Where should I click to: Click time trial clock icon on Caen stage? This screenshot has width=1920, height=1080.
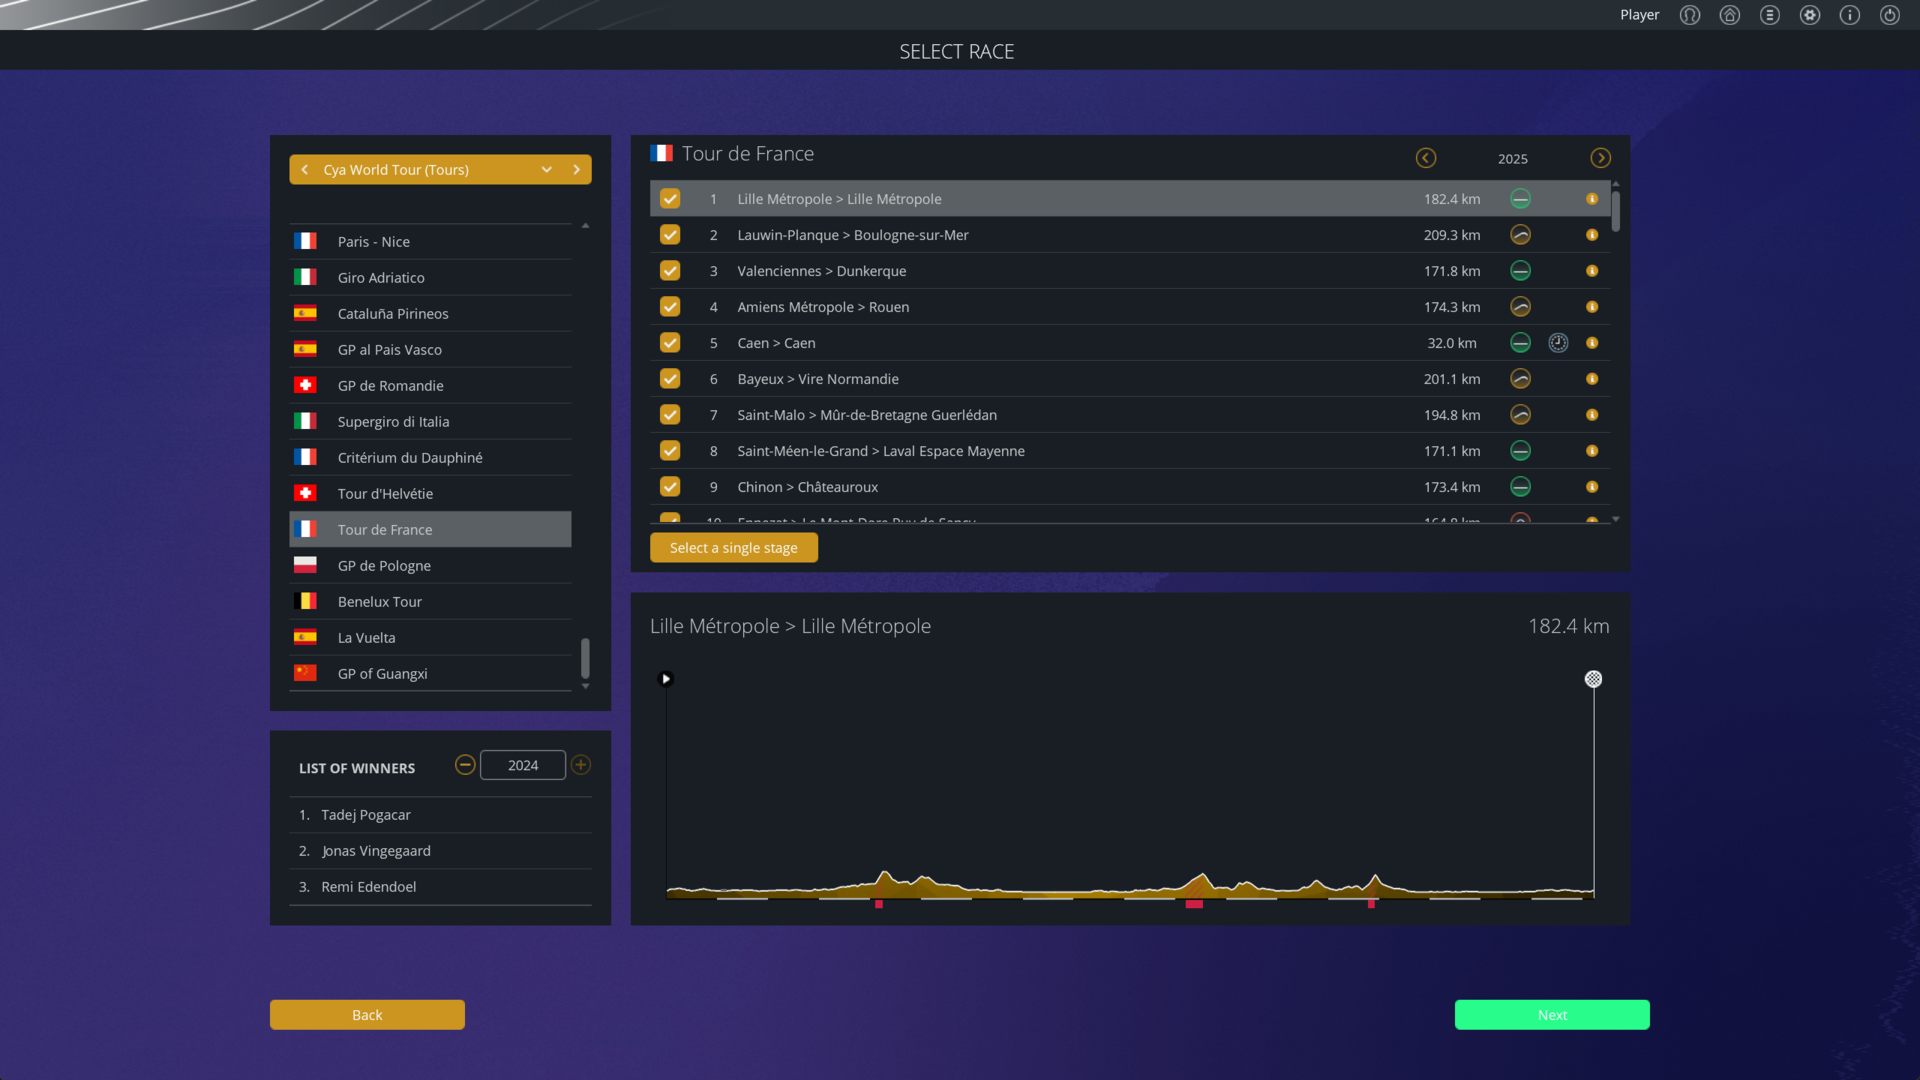tap(1558, 343)
